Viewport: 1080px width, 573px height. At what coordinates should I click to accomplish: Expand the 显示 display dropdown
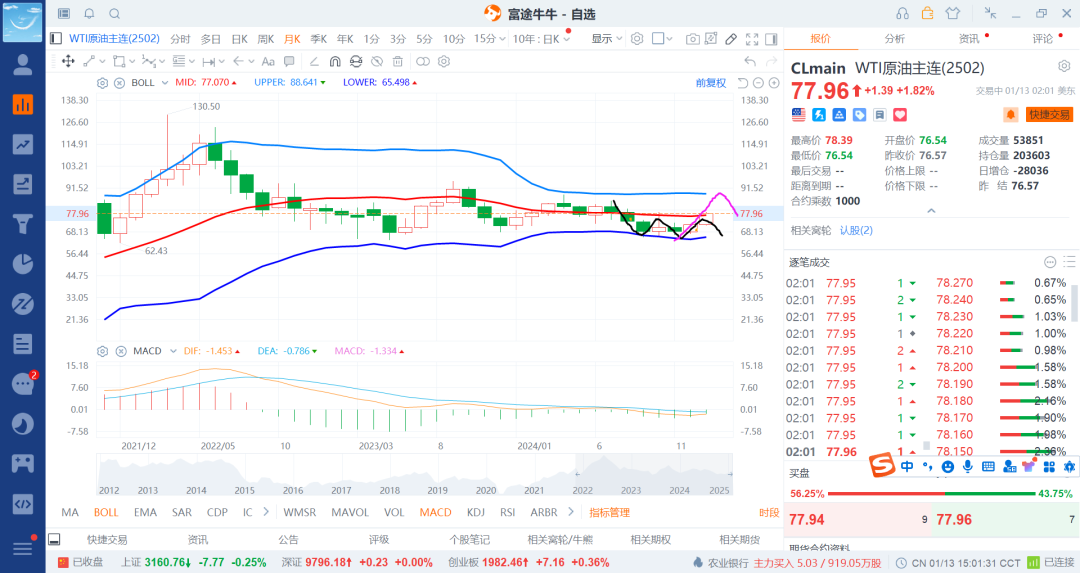click(606, 39)
